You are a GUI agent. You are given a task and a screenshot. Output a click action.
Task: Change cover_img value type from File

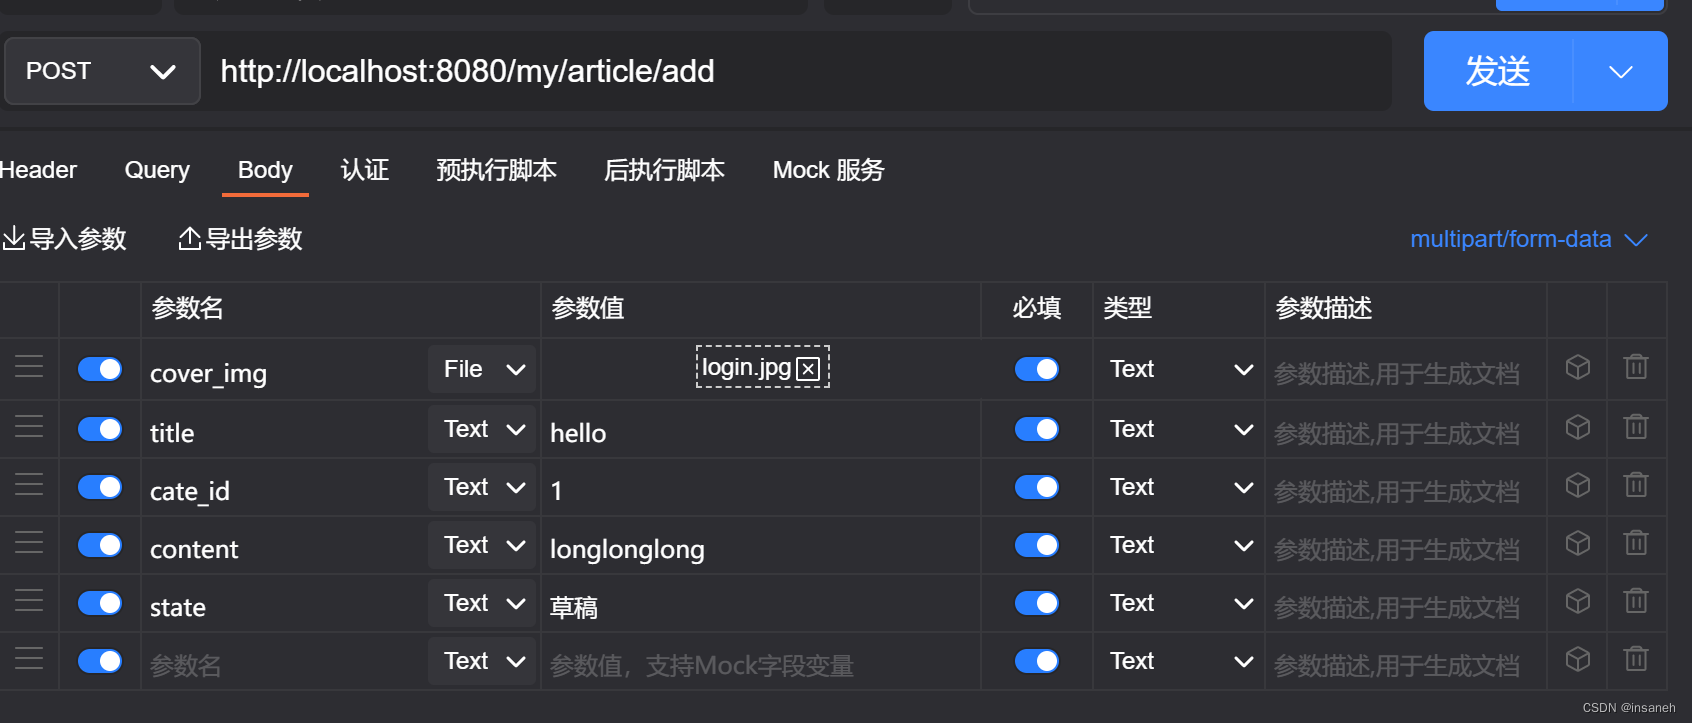[482, 368]
